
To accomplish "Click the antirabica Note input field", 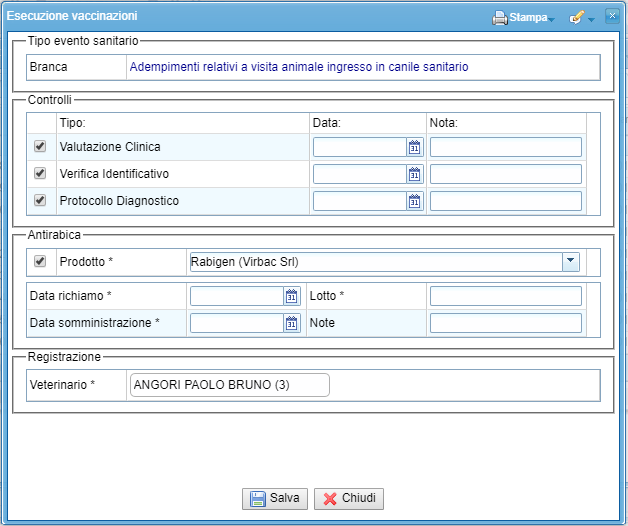I will point(506,323).
